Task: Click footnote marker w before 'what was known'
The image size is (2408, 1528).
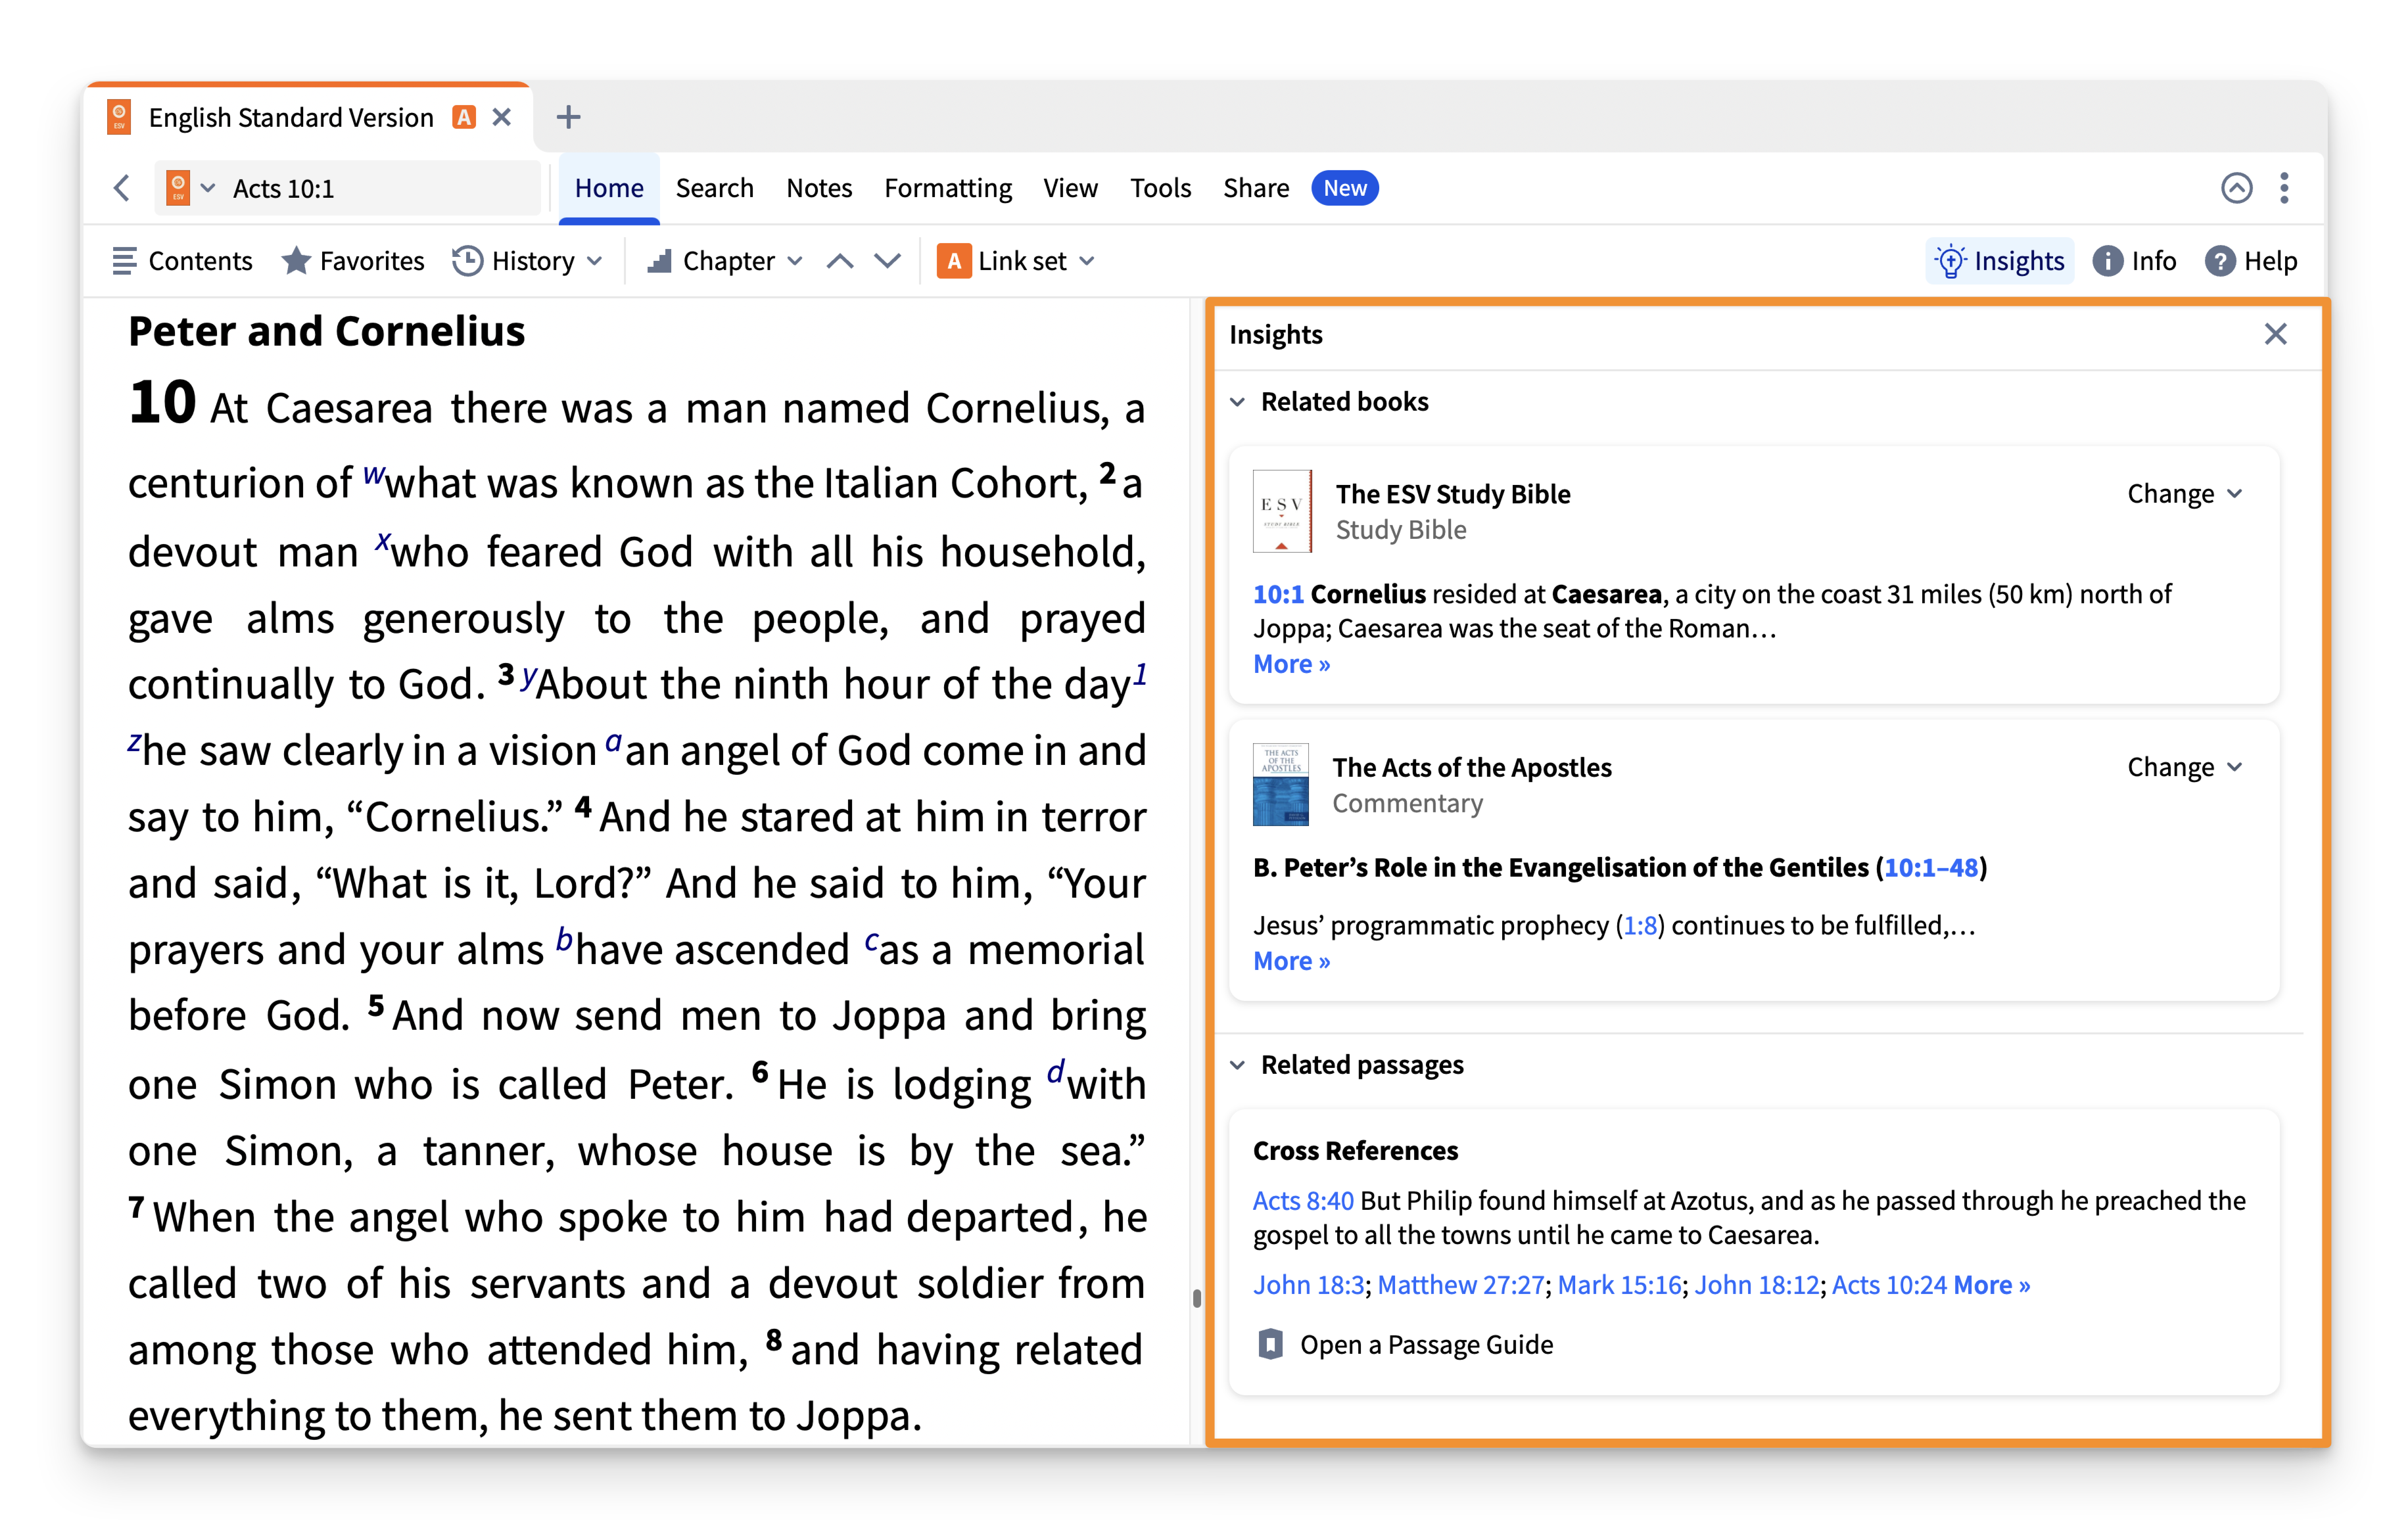Action: pos(373,474)
